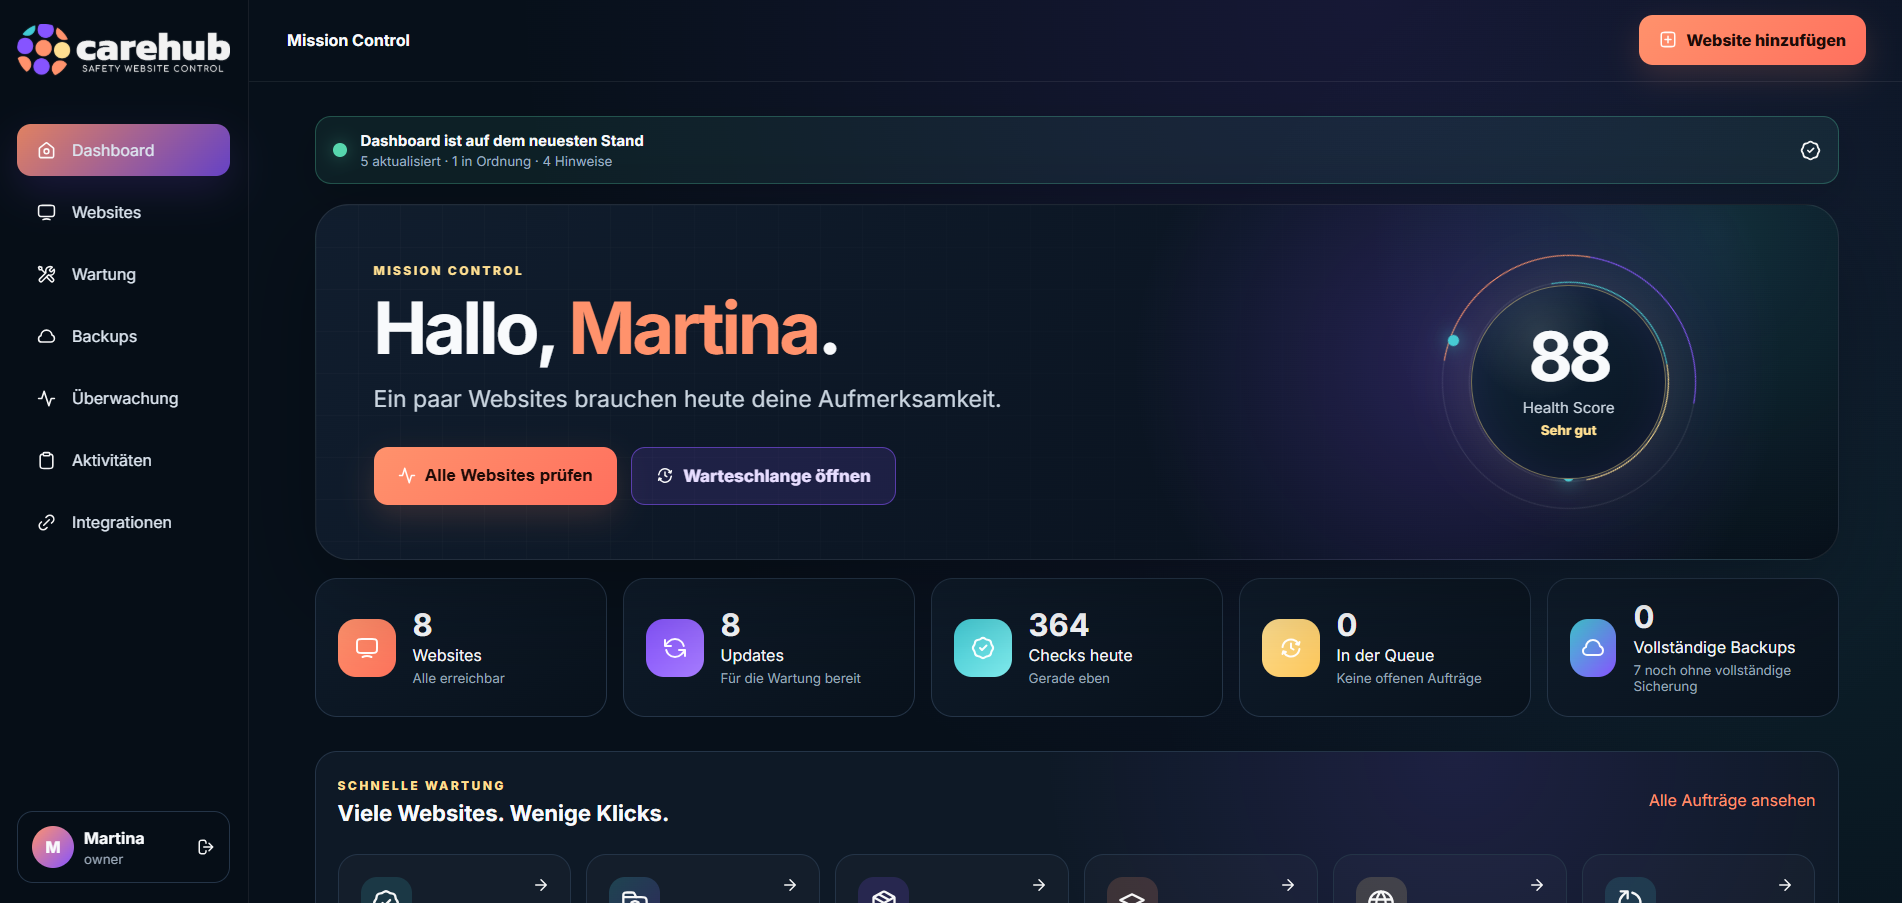1902x903 pixels.
Task: Click the teal Checks heute icon
Action: coord(983,648)
